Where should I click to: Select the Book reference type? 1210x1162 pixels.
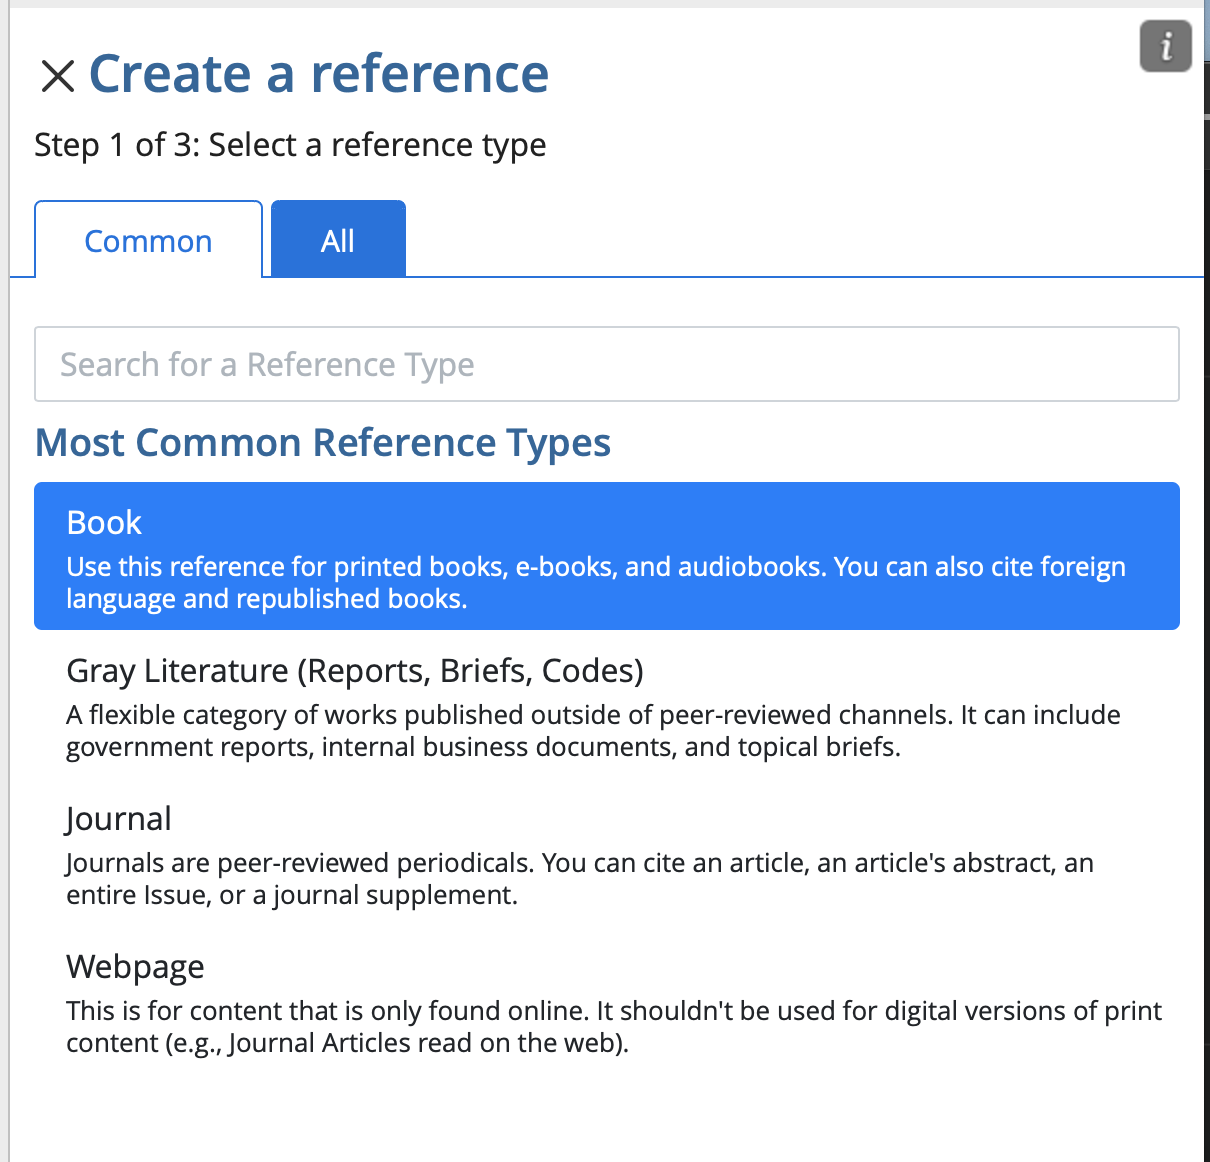(104, 522)
